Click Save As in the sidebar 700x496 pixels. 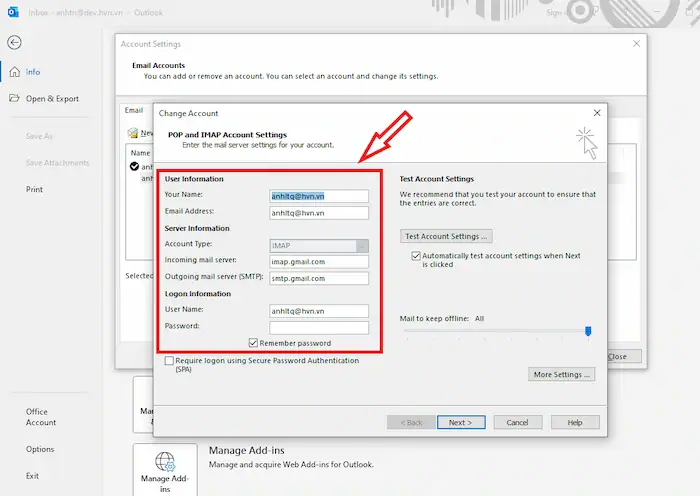tap(39, 136)
